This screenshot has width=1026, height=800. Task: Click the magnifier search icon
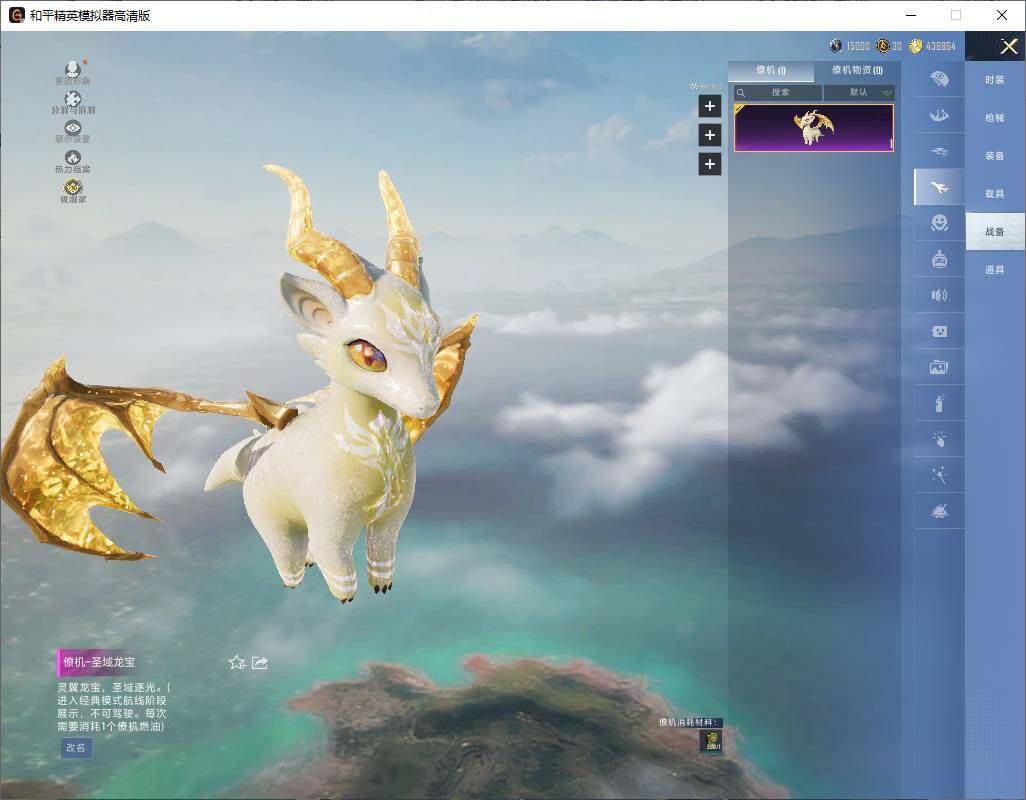pos(741,93)
